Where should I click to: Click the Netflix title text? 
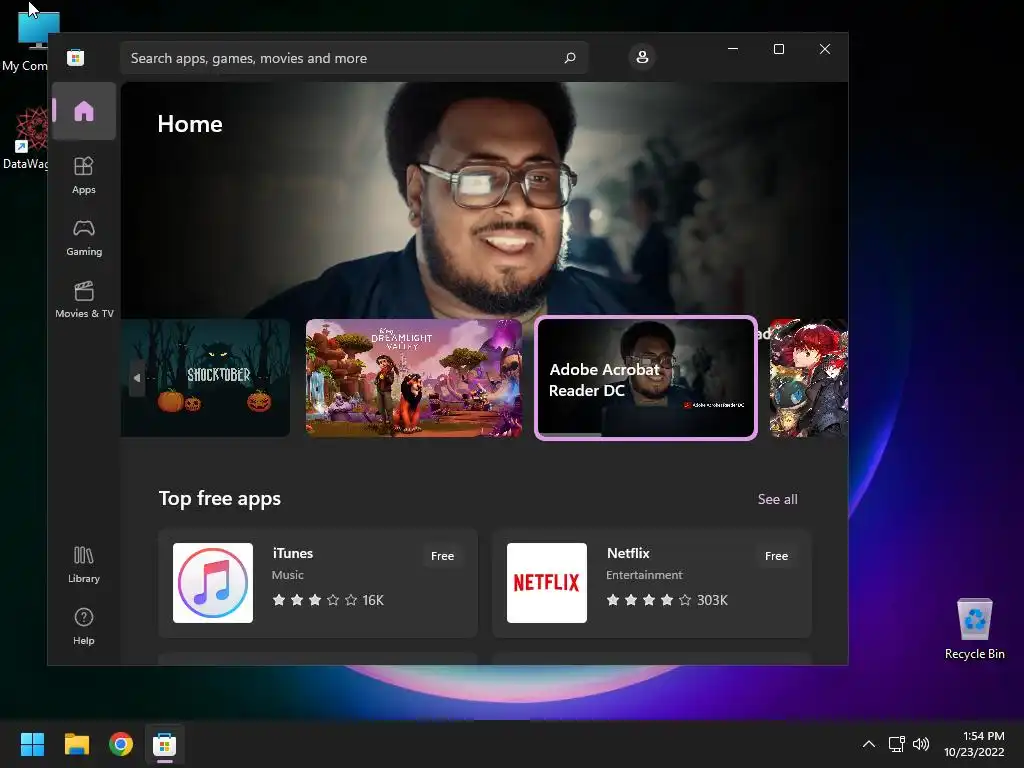[x=628, y=553]
